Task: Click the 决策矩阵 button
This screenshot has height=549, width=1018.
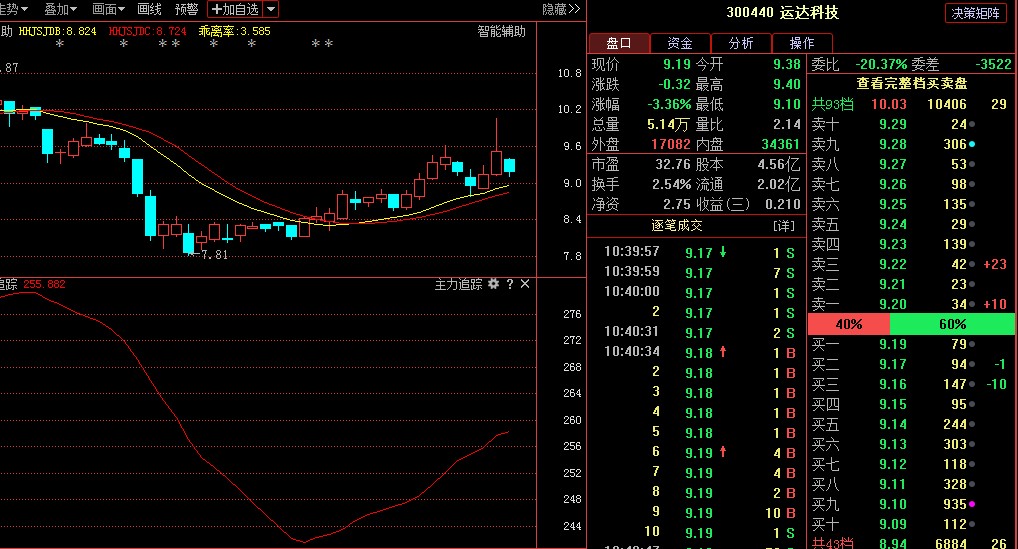Action: (976, 13)
